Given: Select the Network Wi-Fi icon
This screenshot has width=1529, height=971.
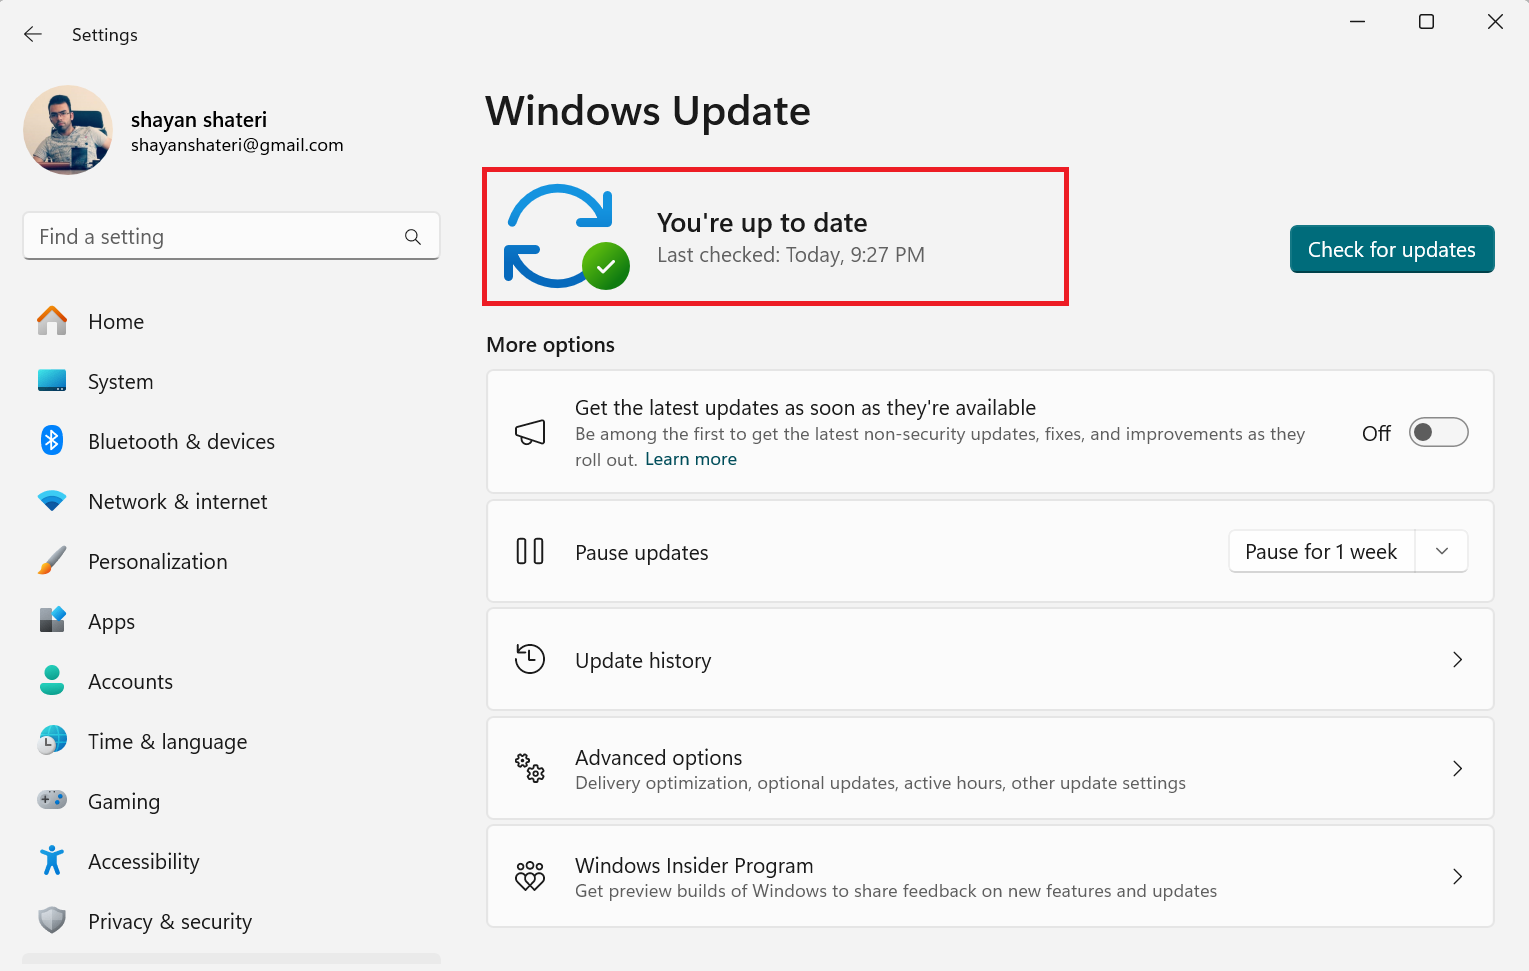Looking at the screenshot, I should pyautogui.click(x=52, y=501).
